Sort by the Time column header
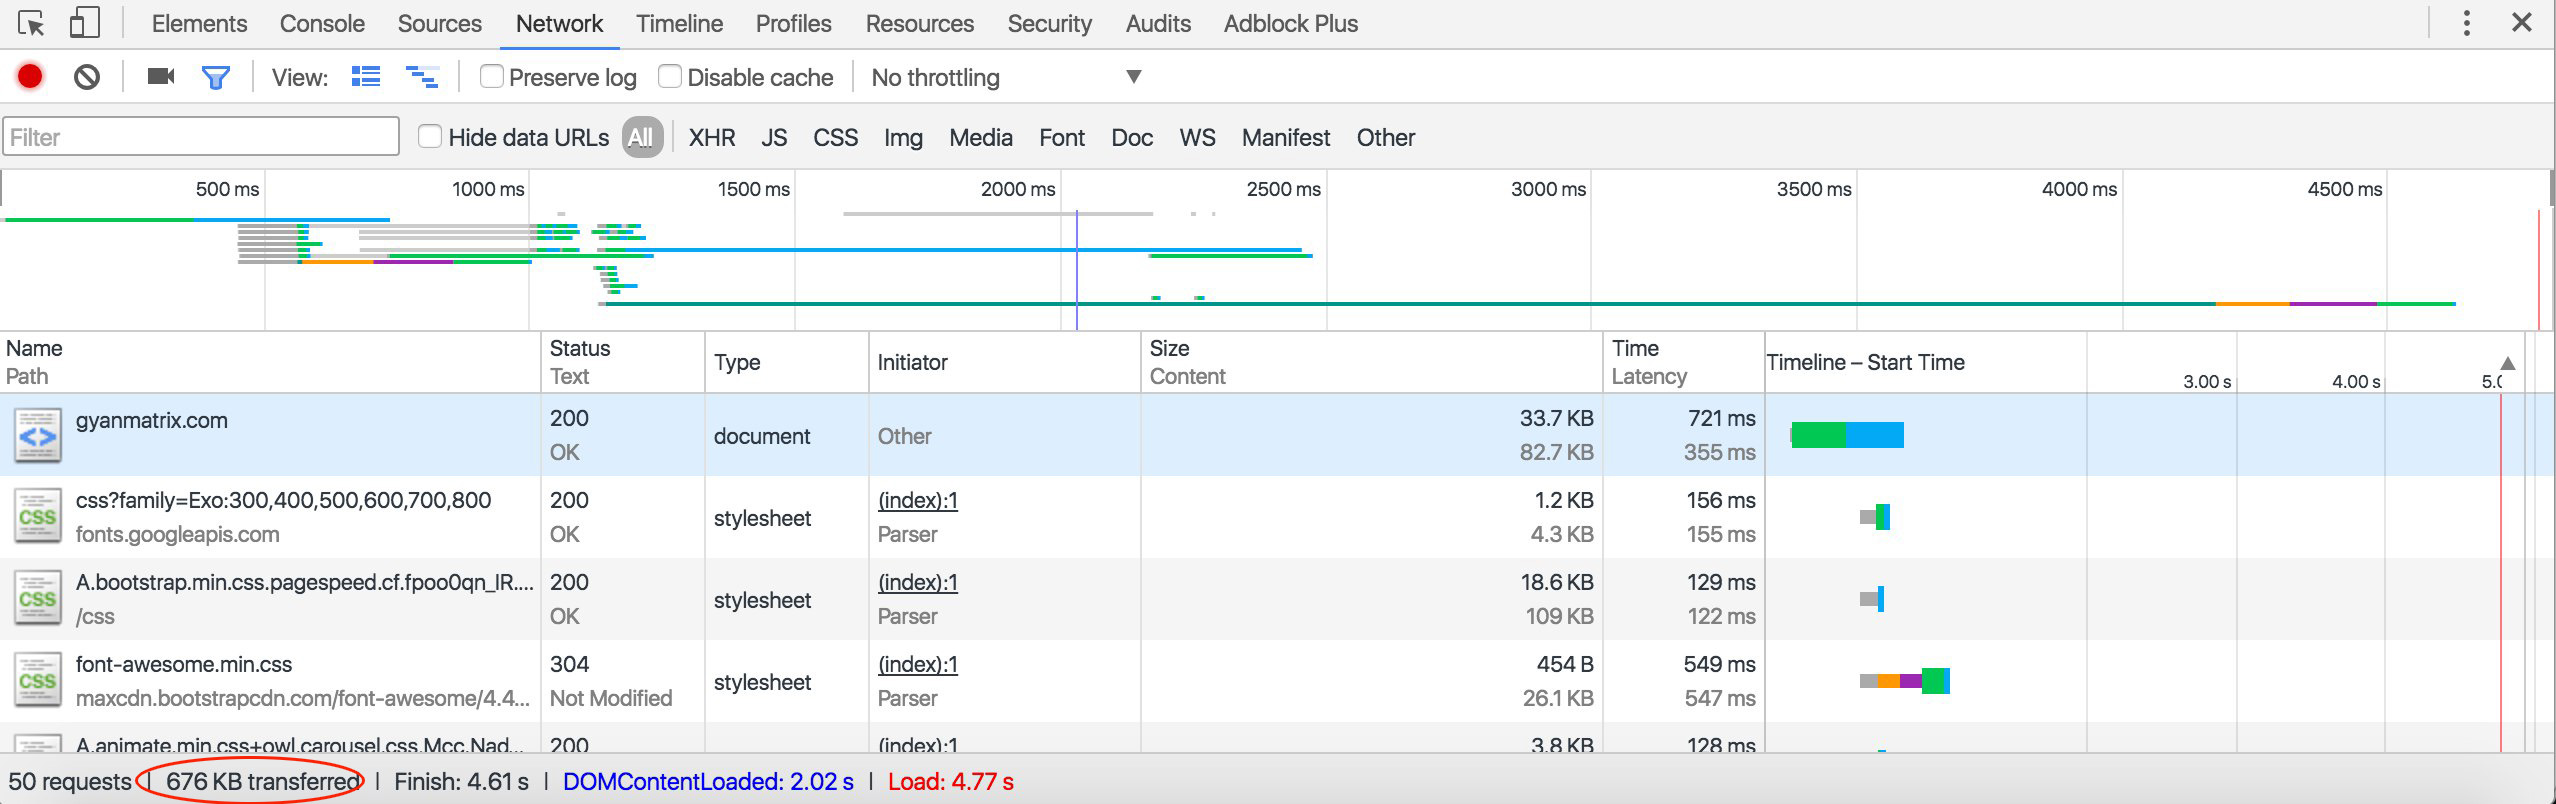This screenshot has width=2556, height=804. point(1684,362)
